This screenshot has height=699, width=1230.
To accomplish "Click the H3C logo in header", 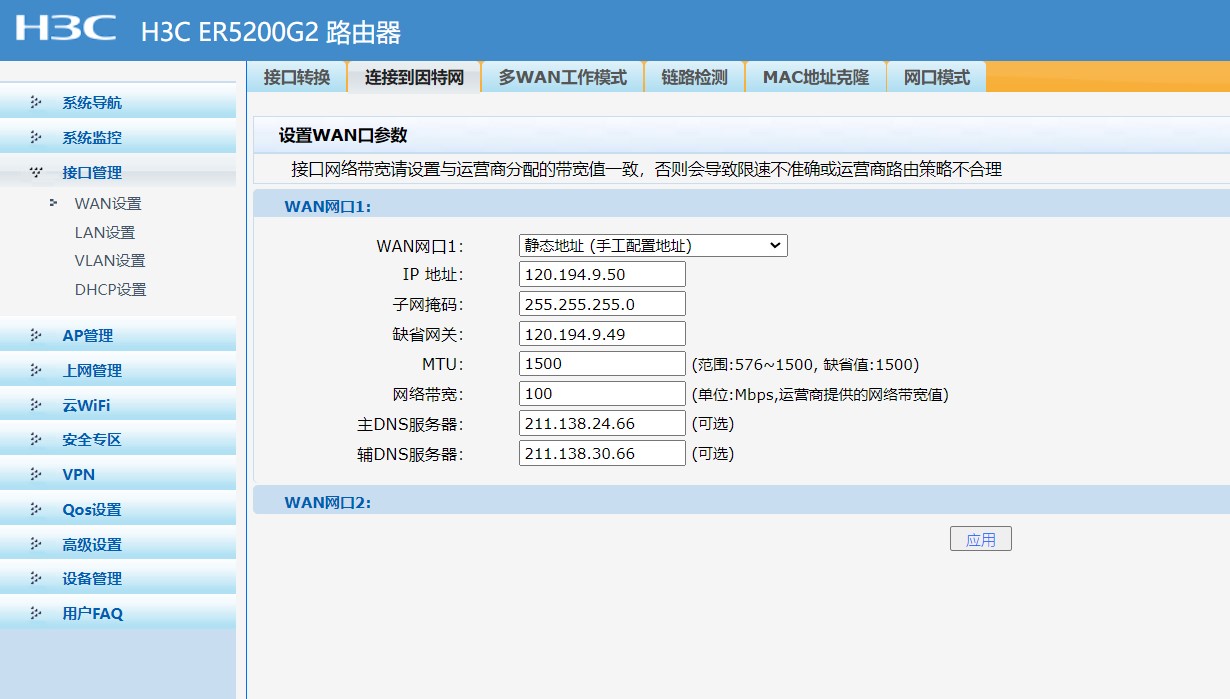I will point(66,28).
